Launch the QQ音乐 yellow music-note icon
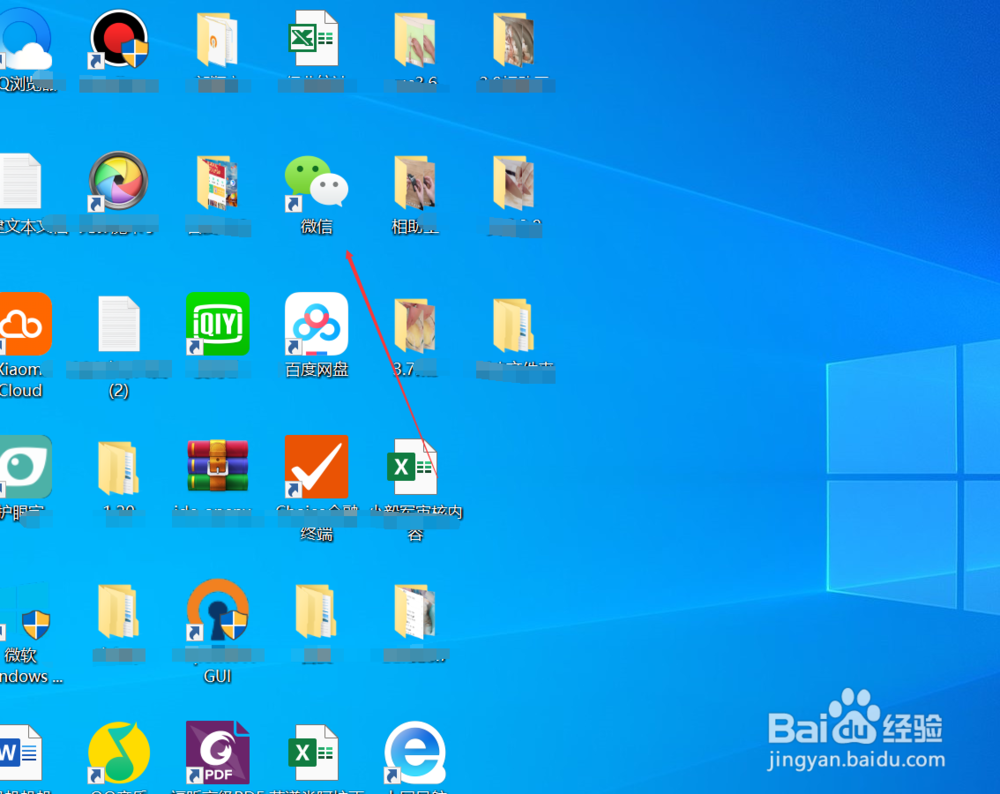Screen dimensions: 1000x794 119,753
